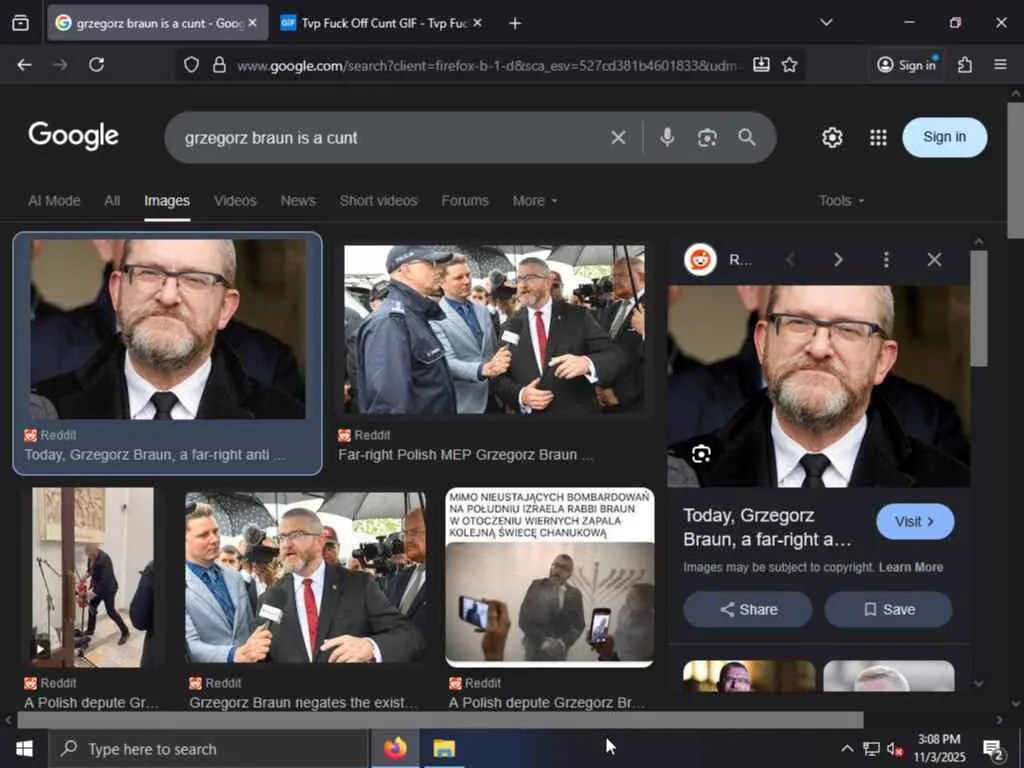Switch to the Tvp GIF browser tab
This screenshot has height=768, width=1024.
coord(382,24)
